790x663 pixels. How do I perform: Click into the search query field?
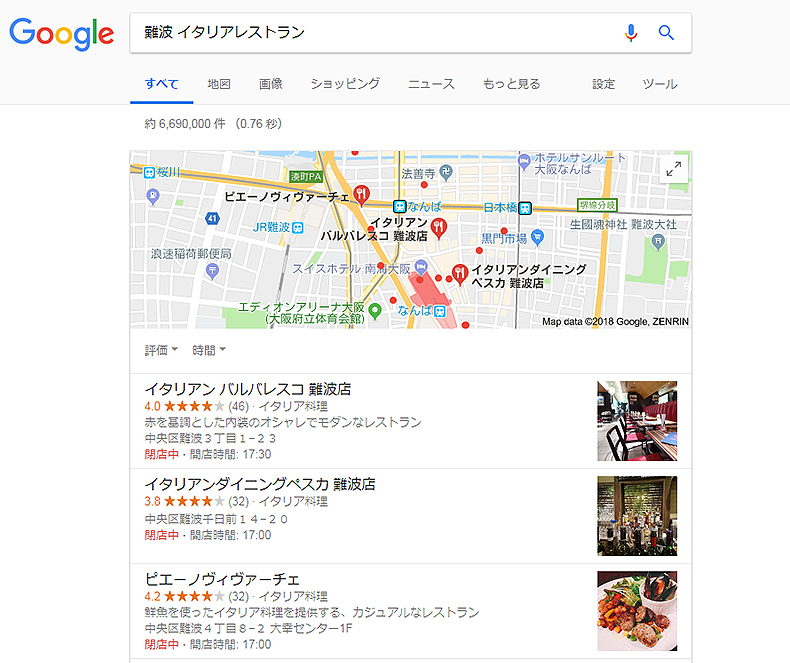pyautogui.click(x=373, y=33)
